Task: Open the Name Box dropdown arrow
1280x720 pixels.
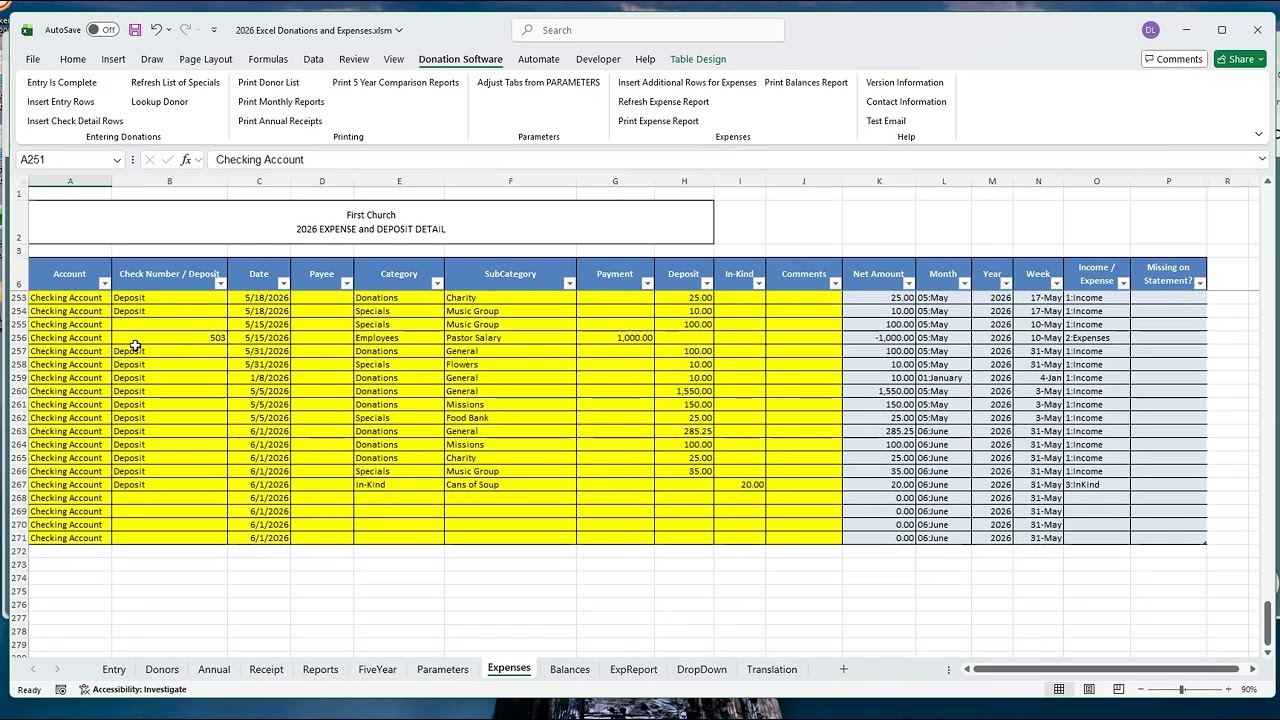Action: point(117,160)
